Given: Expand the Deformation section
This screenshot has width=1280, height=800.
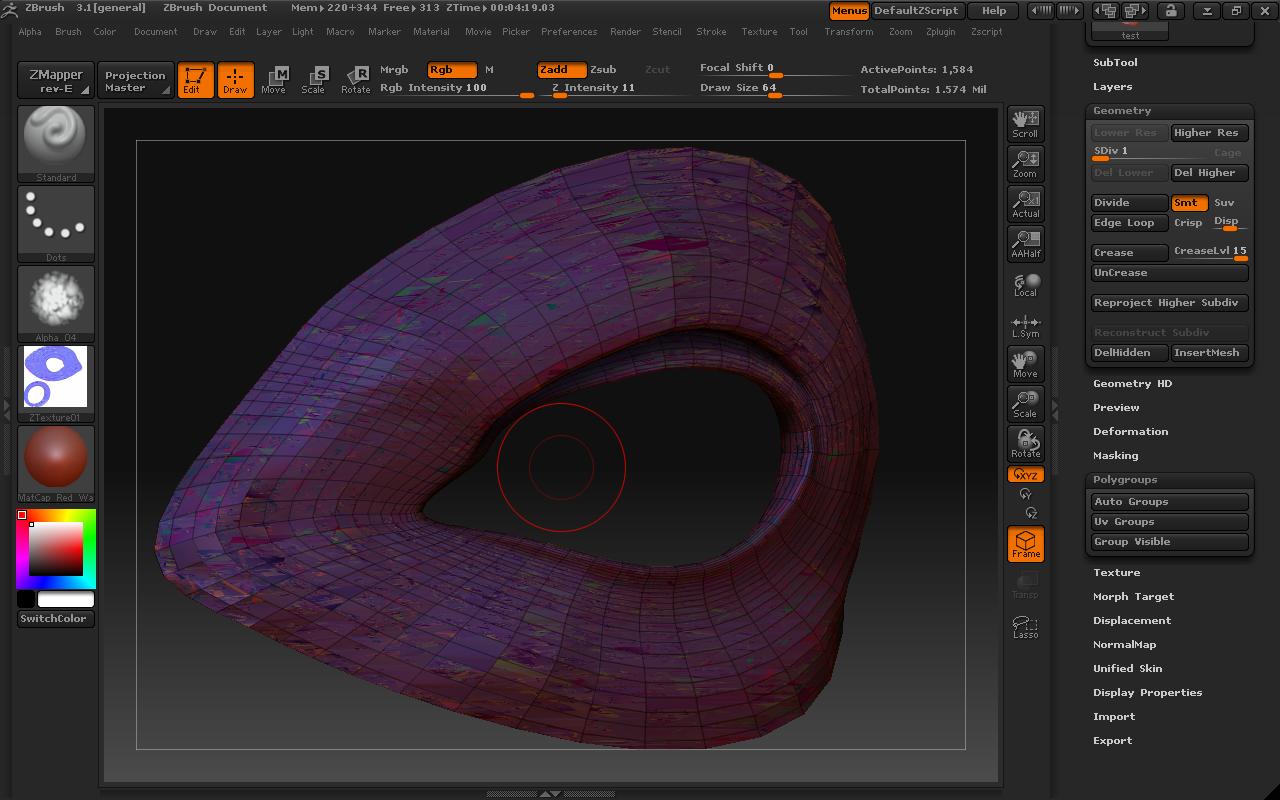Looking at the screenshot, I should (1130, 431).
